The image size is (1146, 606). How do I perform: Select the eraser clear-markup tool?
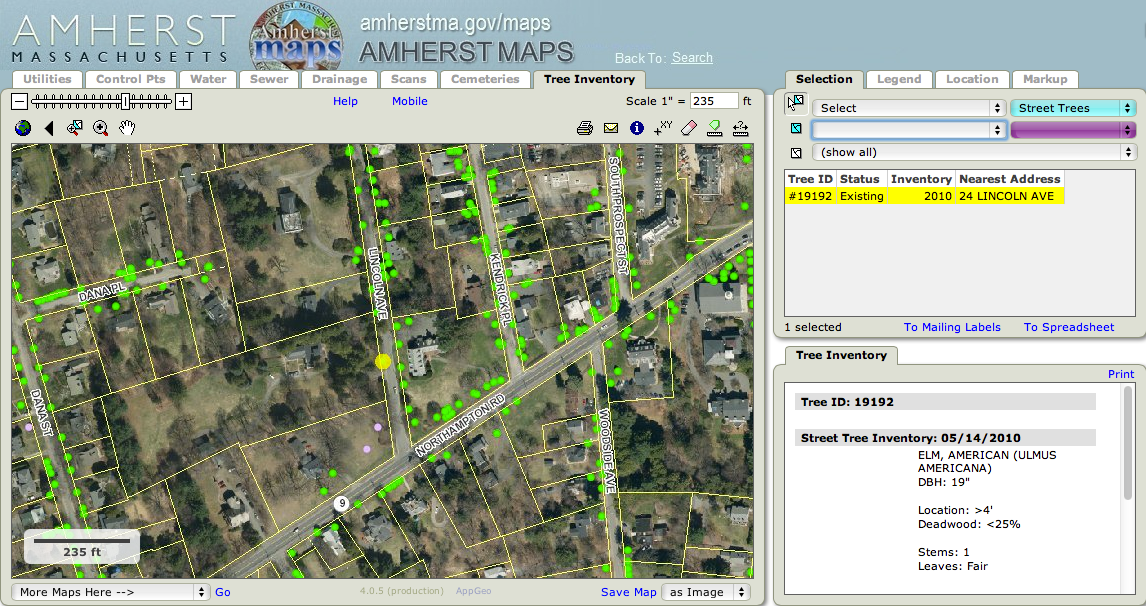[688, 128]
